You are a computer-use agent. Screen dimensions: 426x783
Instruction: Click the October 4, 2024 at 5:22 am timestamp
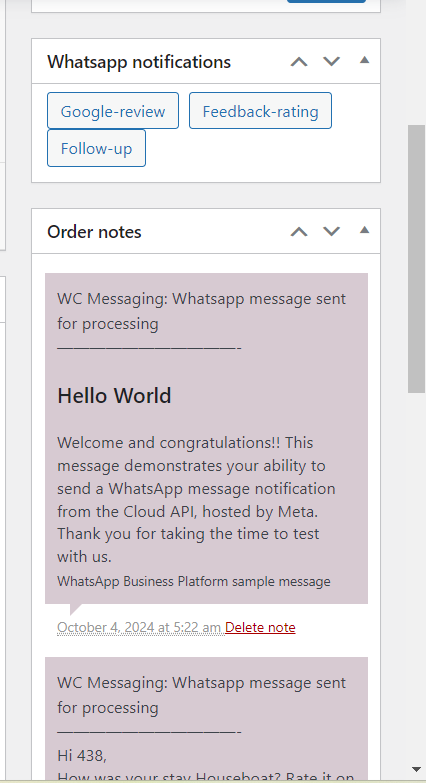point(139,627)
